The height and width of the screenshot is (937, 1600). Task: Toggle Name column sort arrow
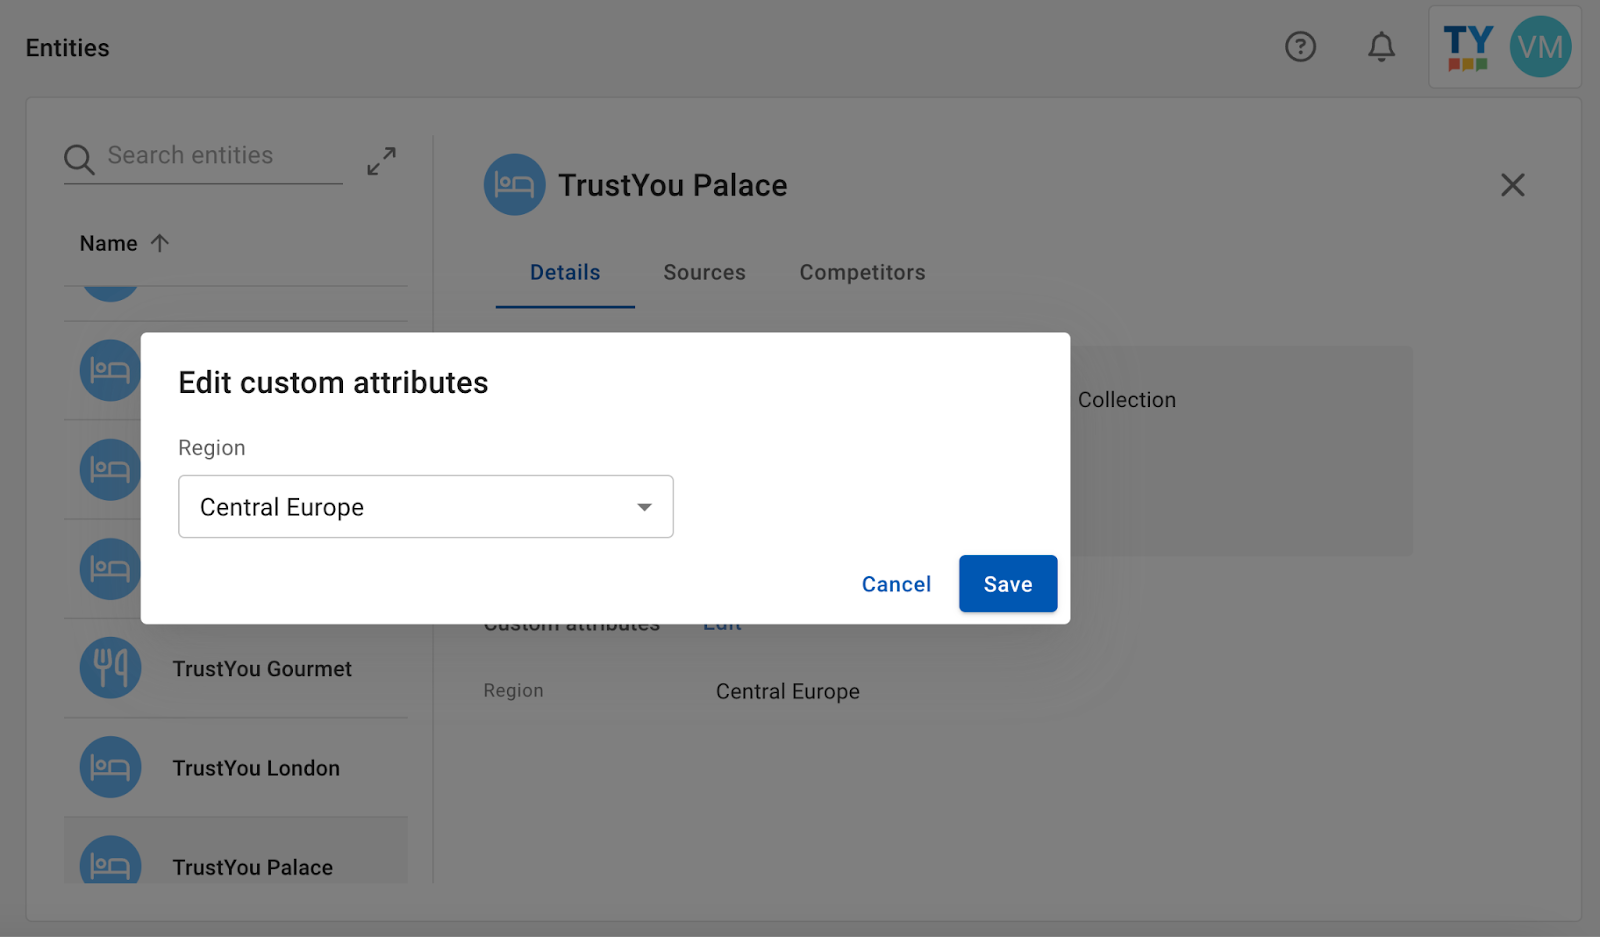160,243
